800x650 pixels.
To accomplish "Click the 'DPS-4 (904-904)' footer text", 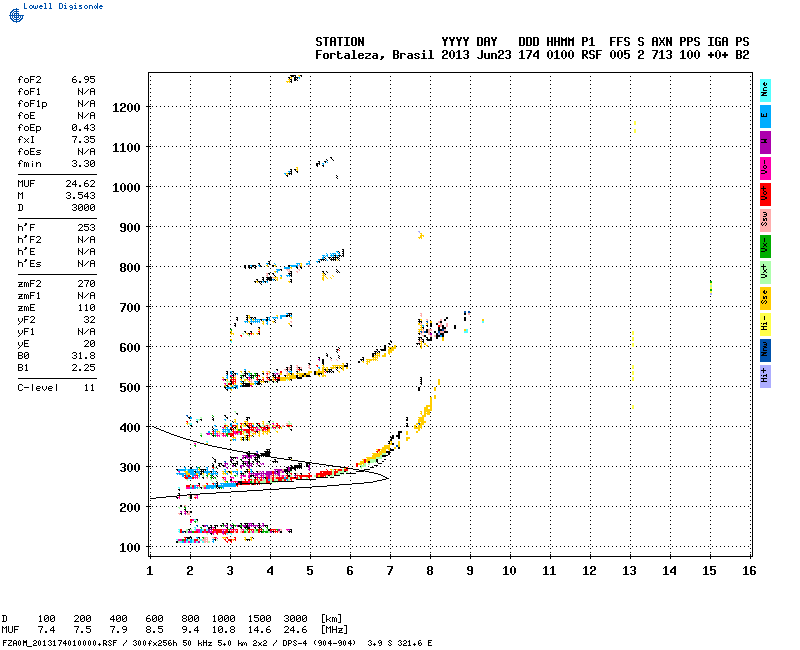I will (x=319, y=643).
